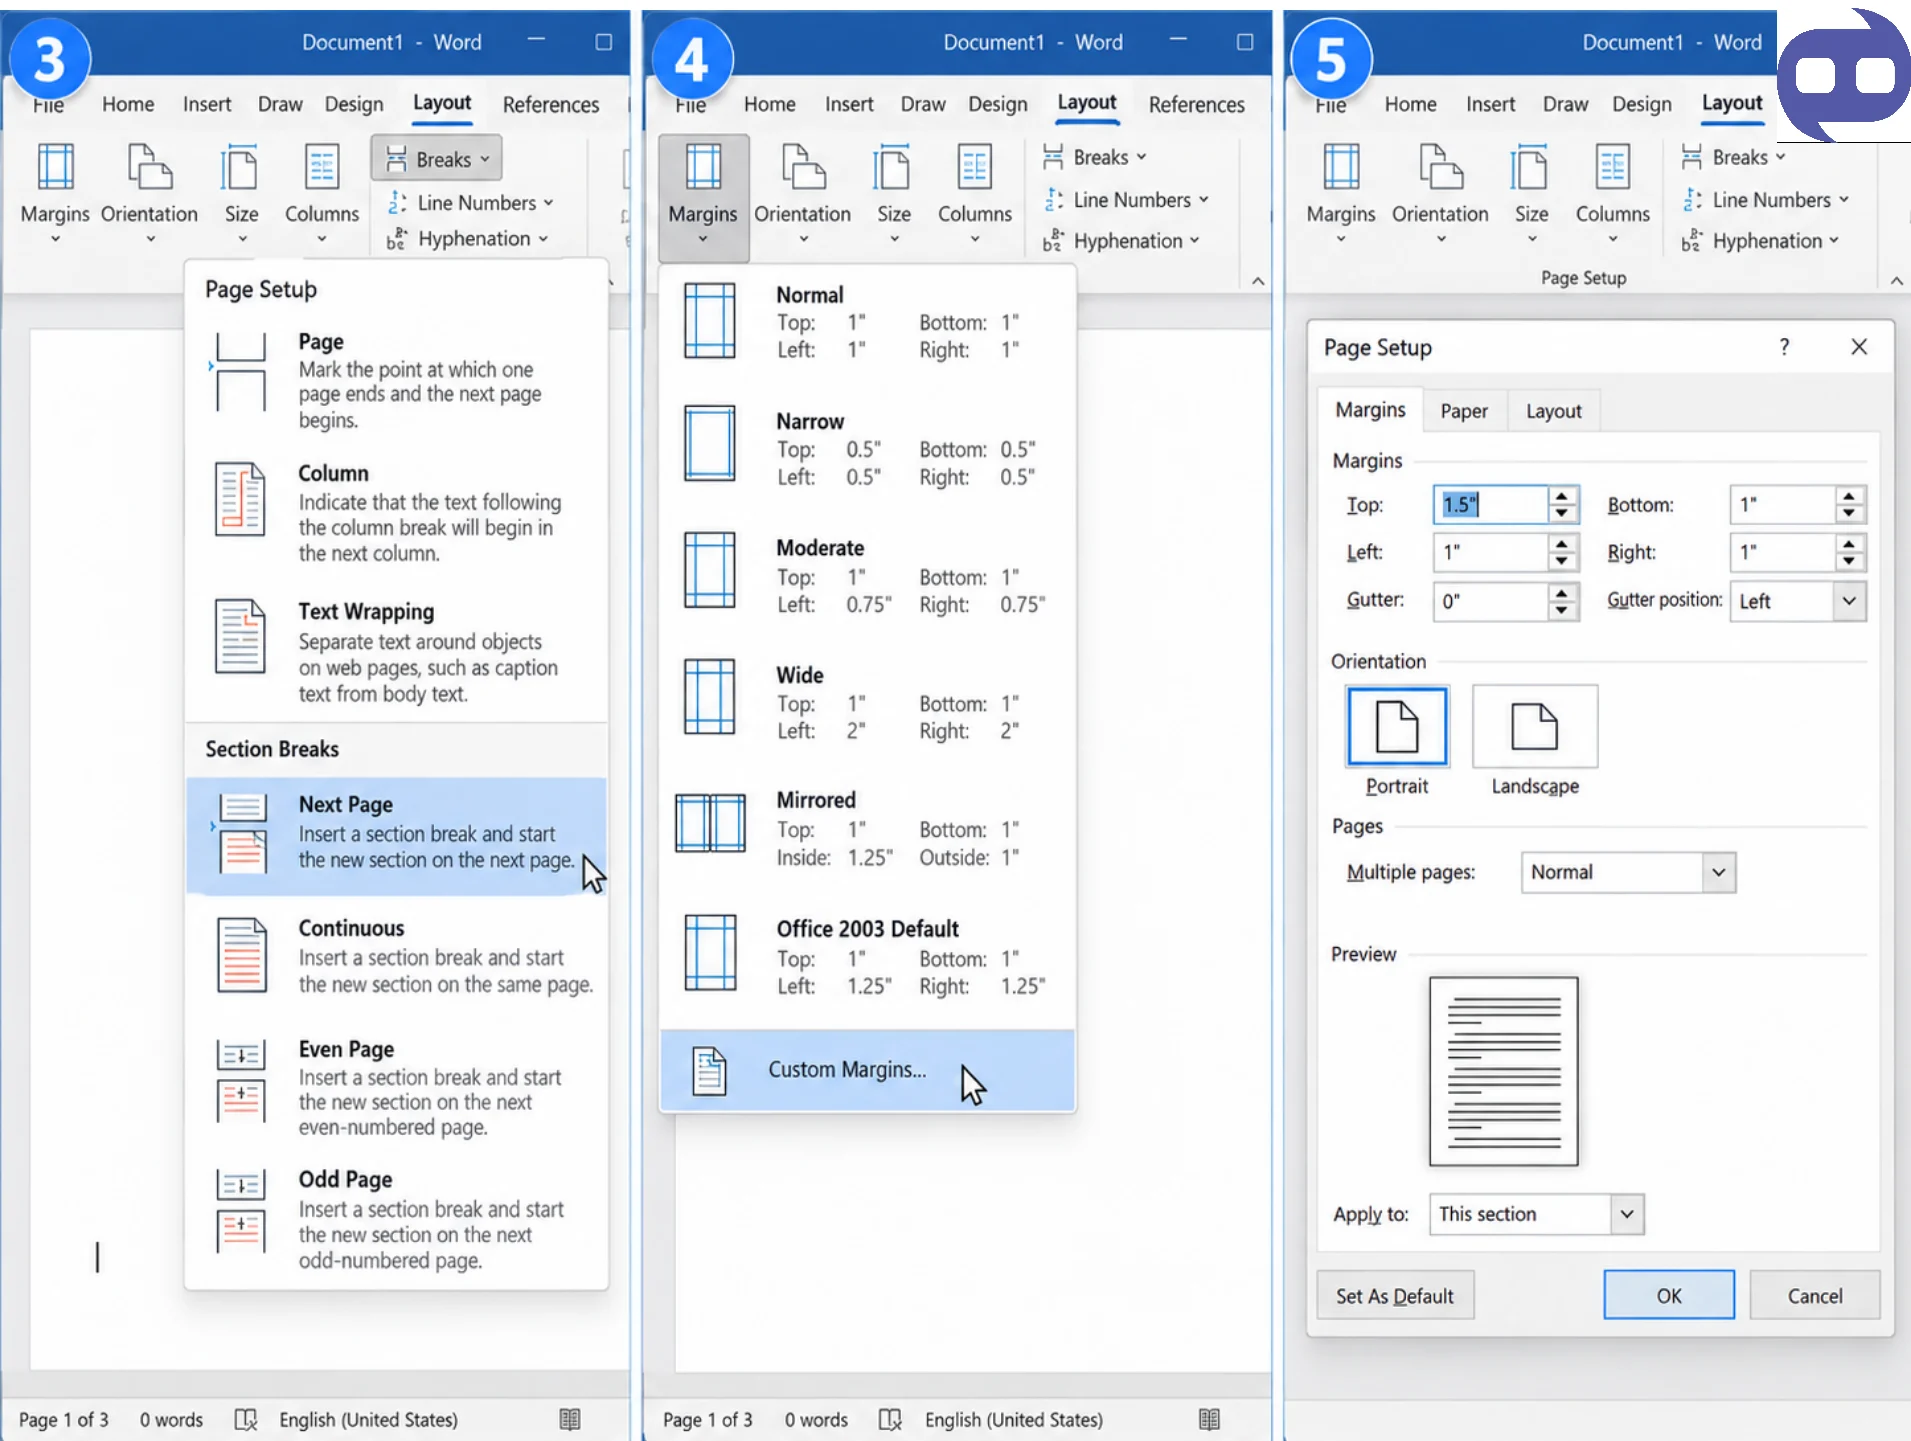The height and width of the screenshot is (1441, 1911).
Task: Click the Margins button in middle window
Action: tap(703, 197)
